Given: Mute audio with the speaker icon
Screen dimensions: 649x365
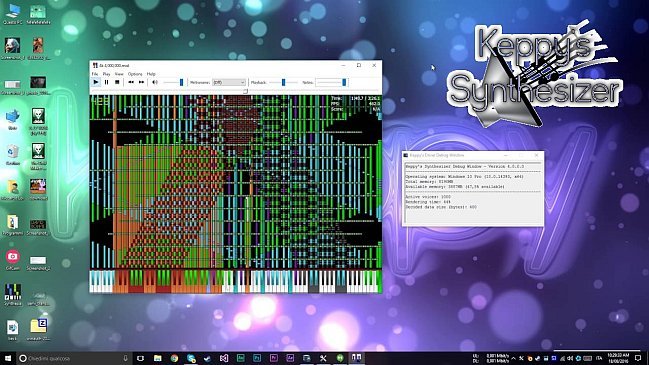Looking at the screenshot, I should coord(155,82).
